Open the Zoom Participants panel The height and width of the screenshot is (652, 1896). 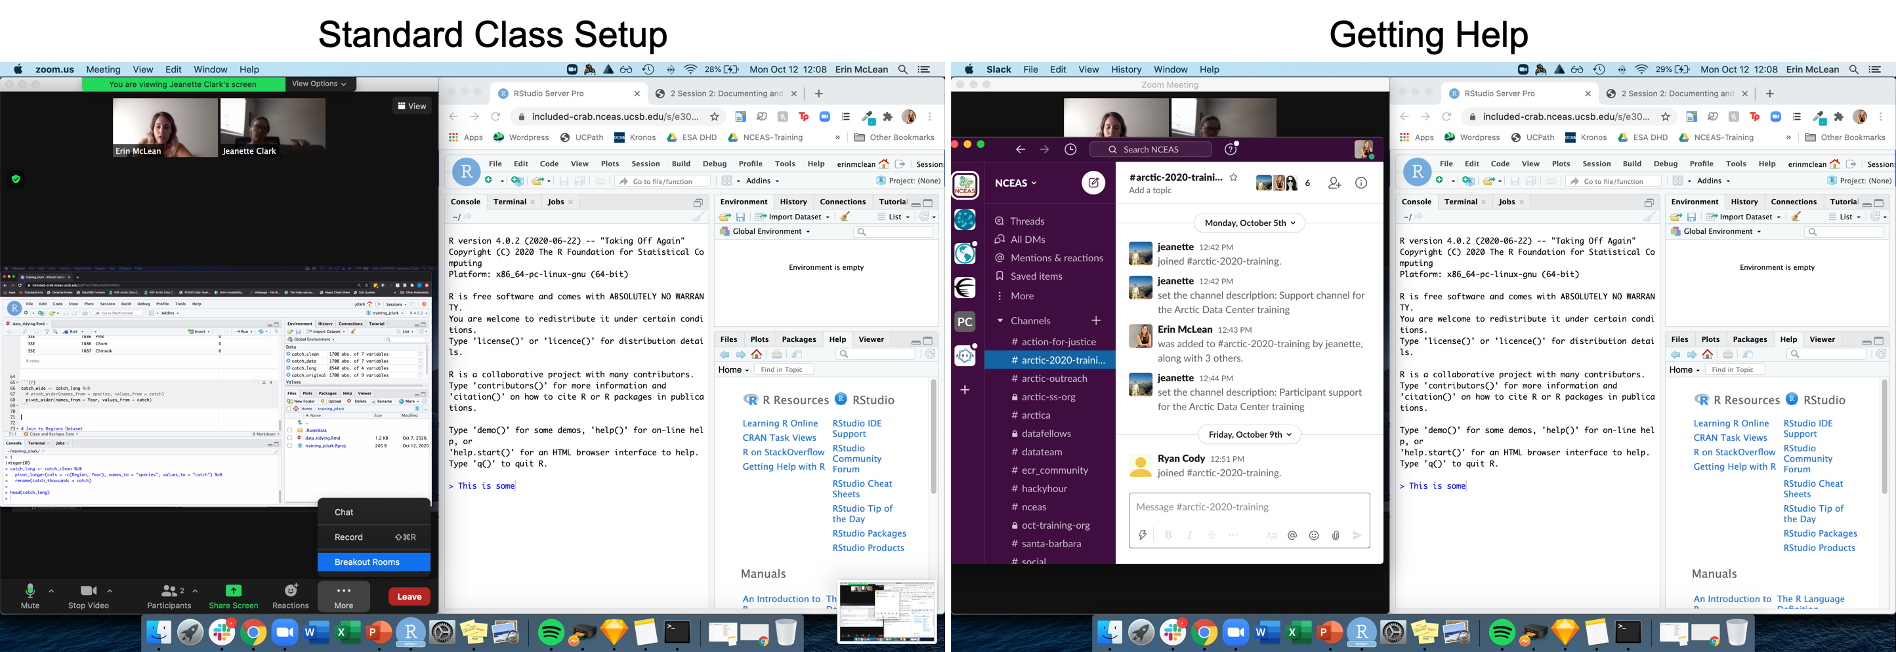coord(169,595)
